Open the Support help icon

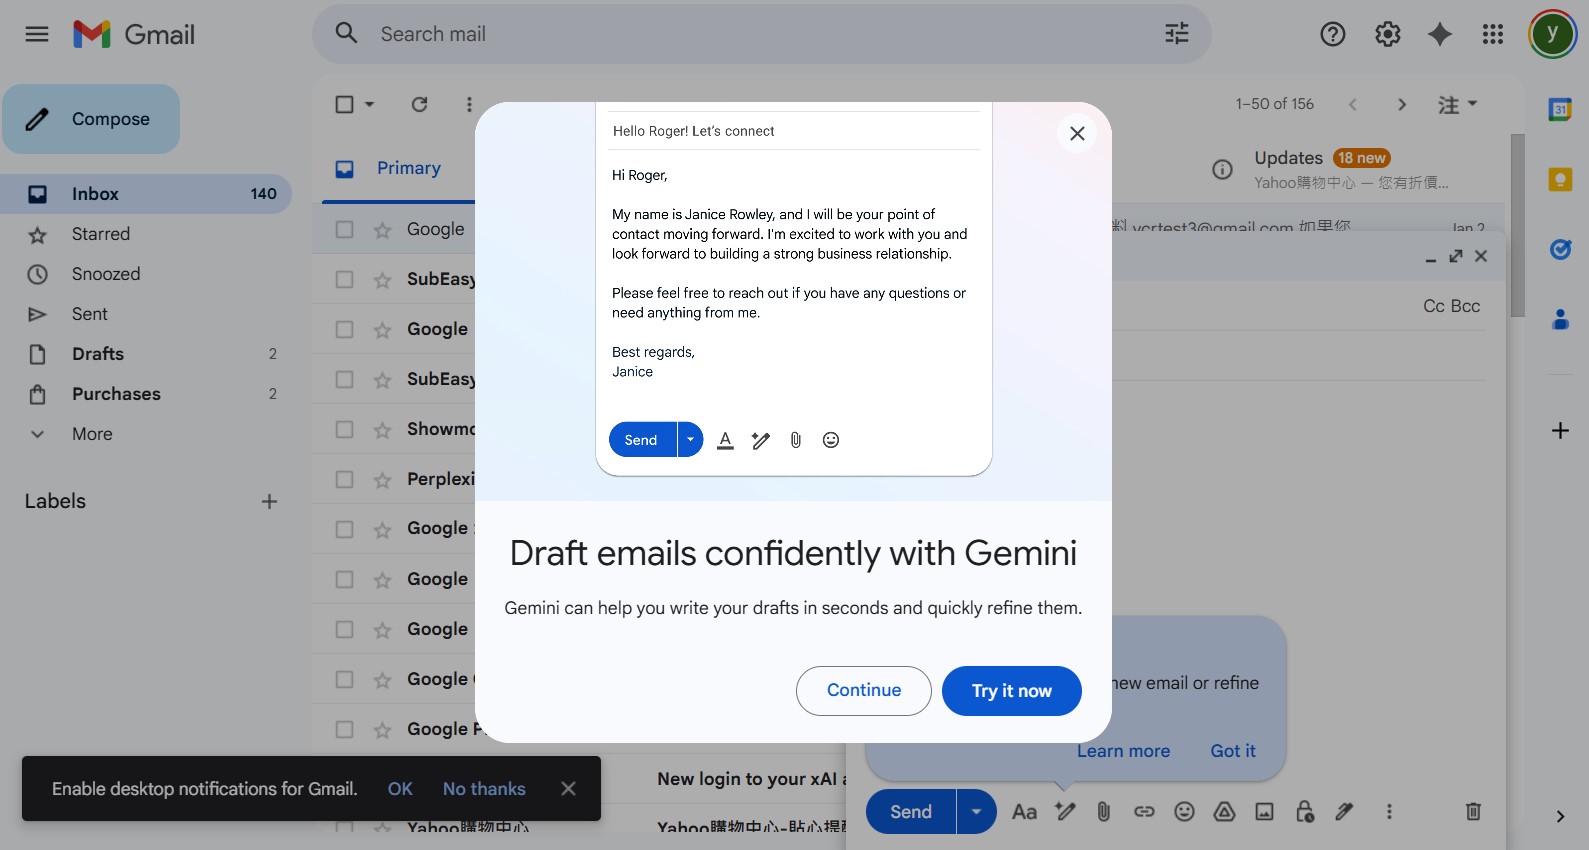coord(1333,34)
